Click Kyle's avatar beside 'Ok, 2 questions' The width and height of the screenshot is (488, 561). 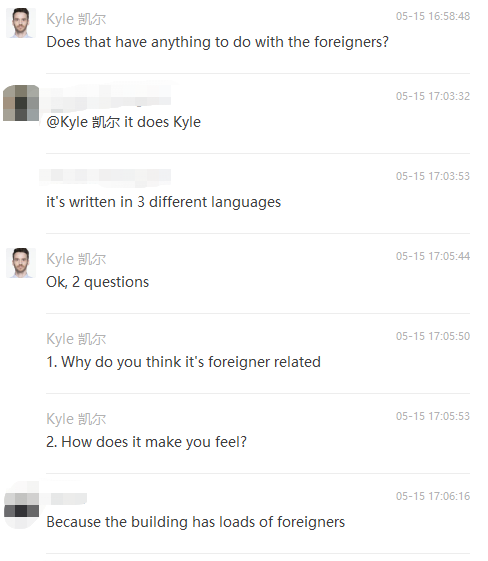(x=21, y=263)
